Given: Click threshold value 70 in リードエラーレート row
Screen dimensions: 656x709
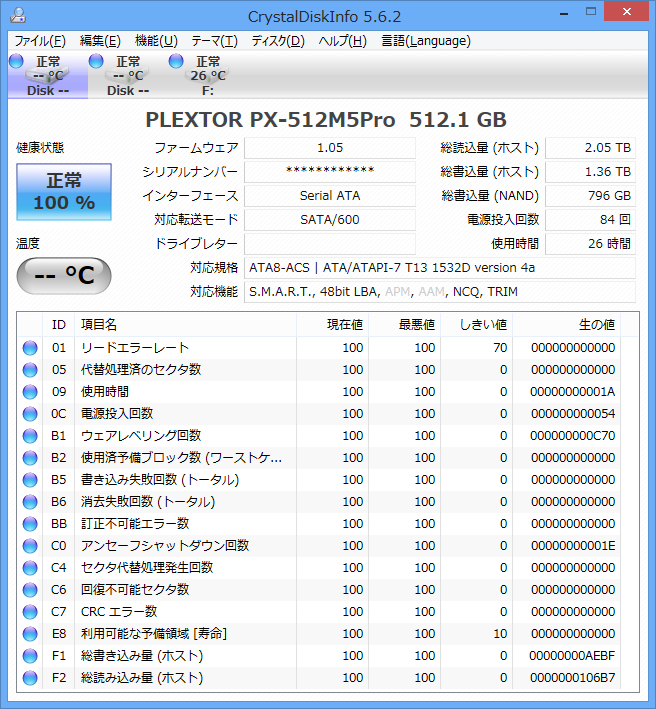Looking at the screenshot, I should [x=500, y=348].
